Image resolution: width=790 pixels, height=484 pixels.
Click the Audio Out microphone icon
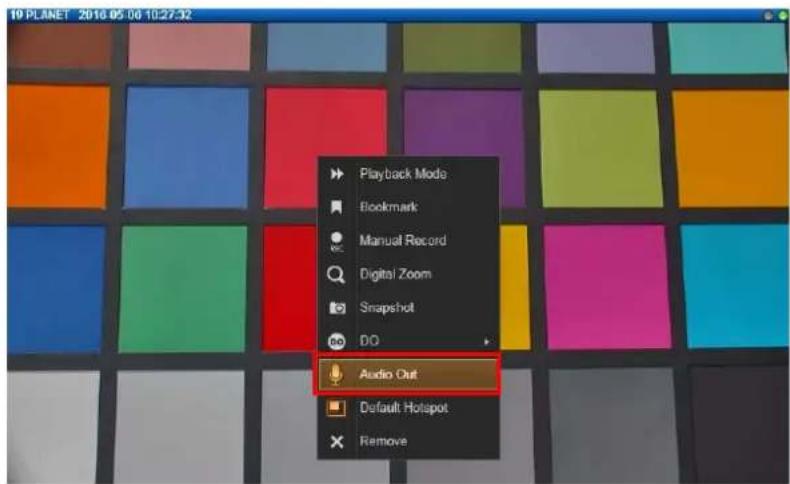point(336,375)
